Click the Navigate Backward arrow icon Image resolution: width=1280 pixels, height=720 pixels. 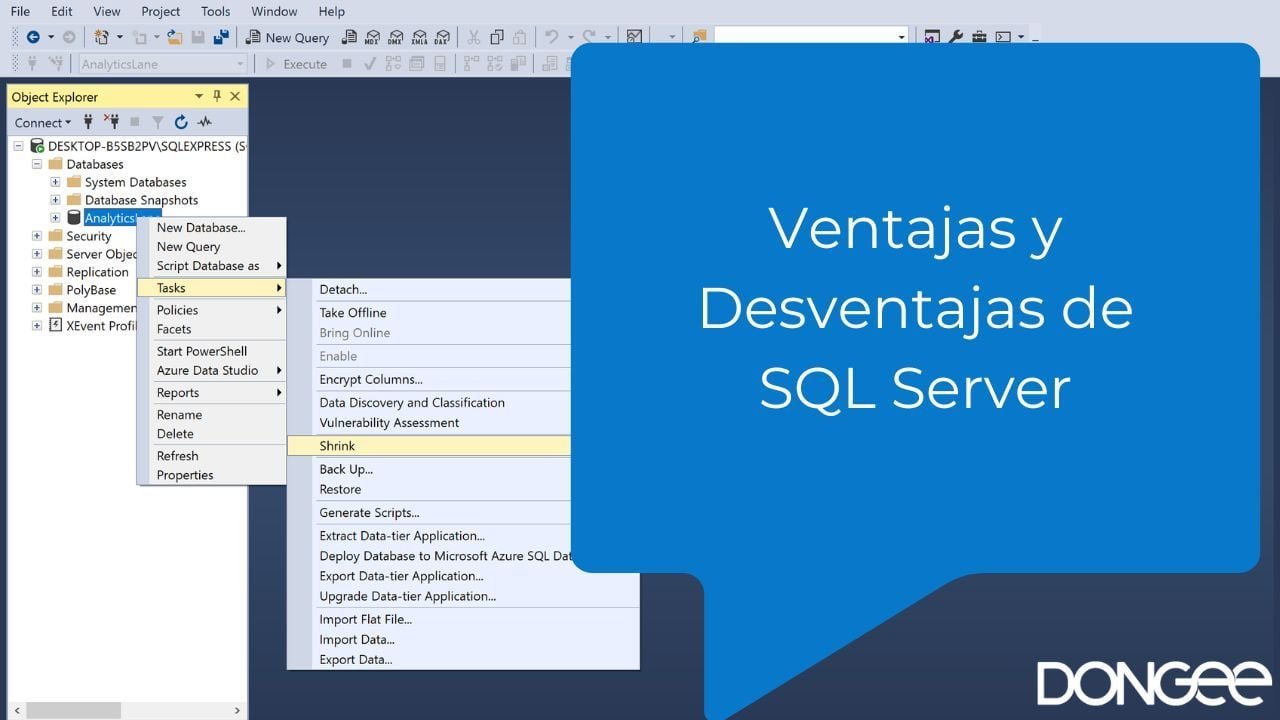33,37
